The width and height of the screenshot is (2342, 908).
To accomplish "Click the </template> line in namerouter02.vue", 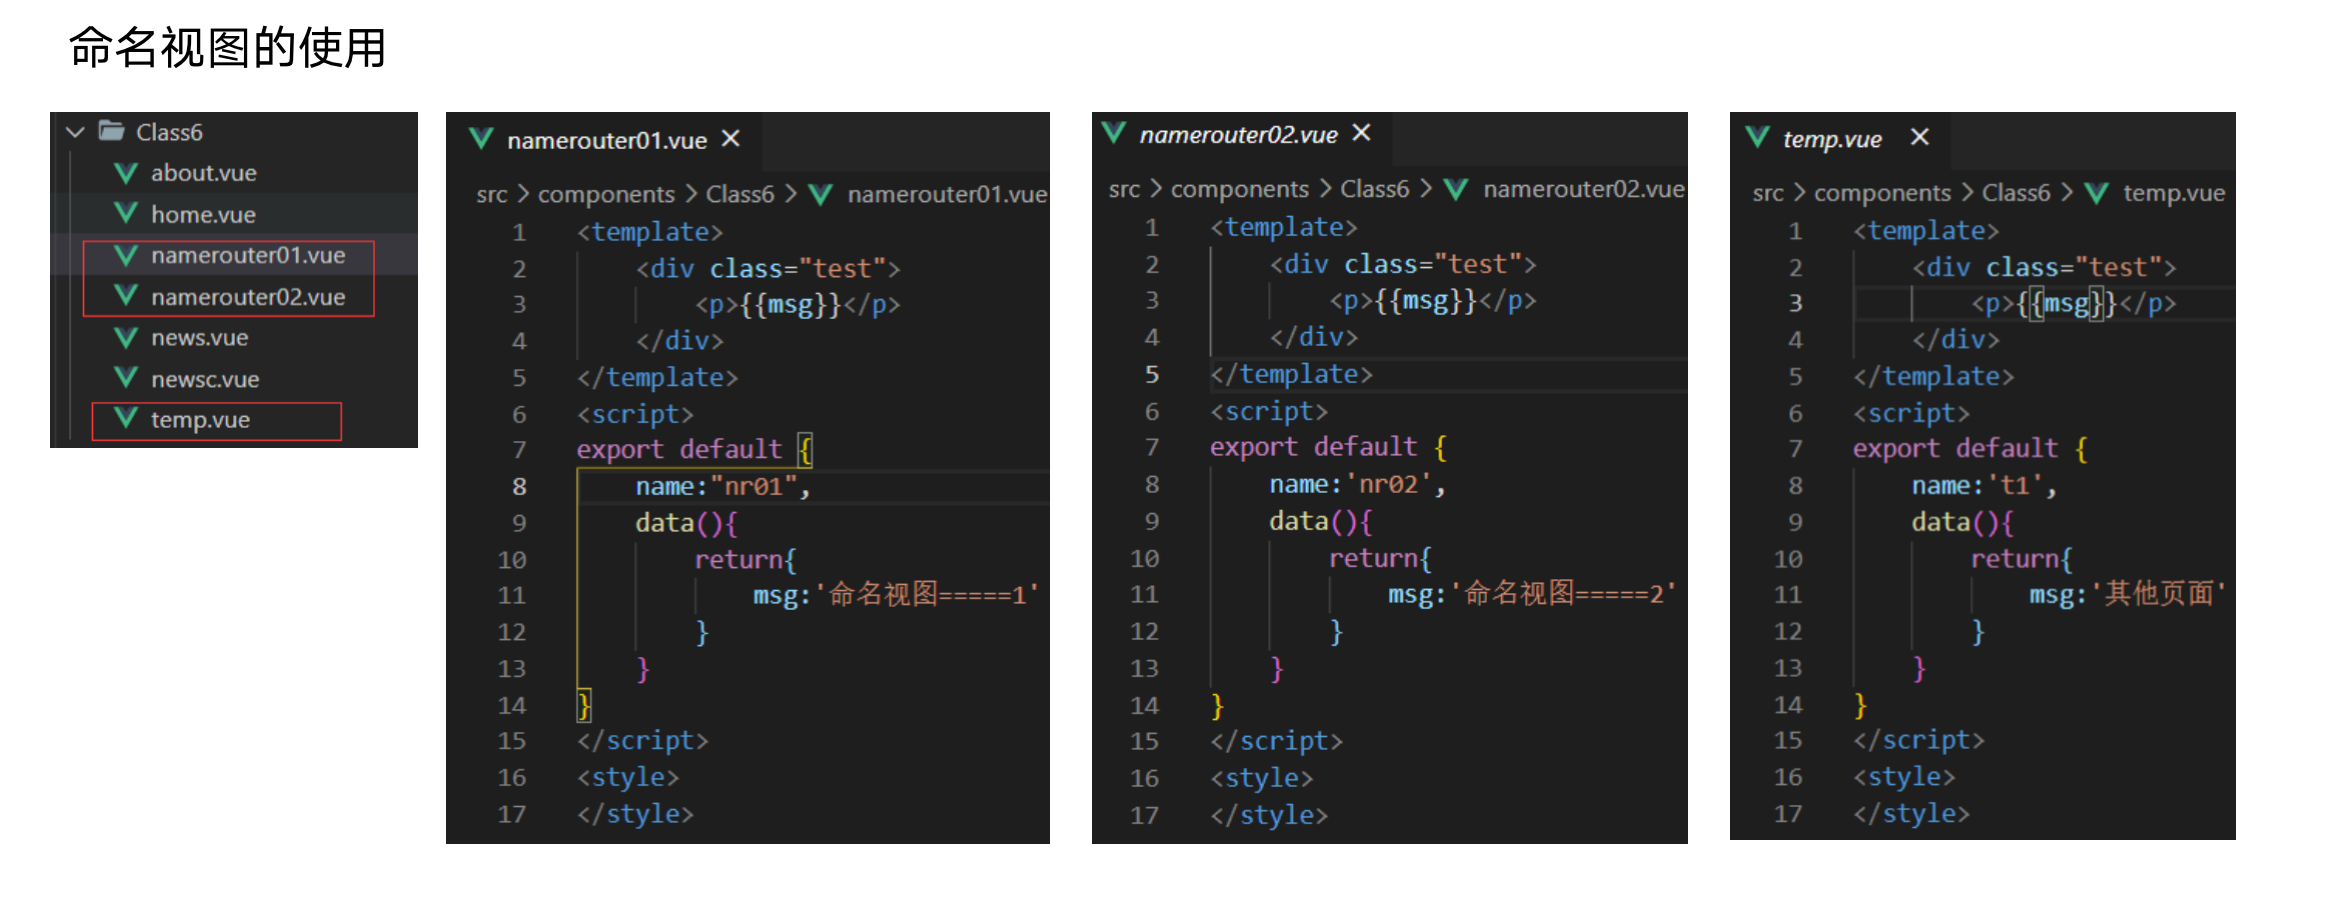I will point(1291,375).
